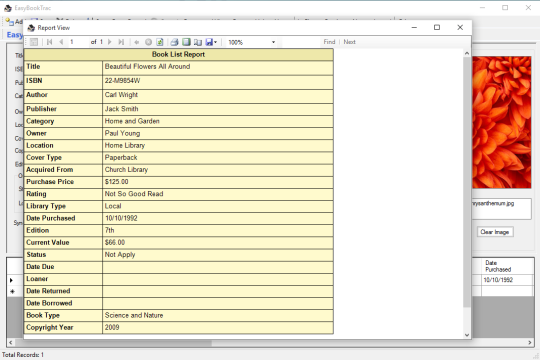Click the acquired from value Church Library
Viewport: 540px width, 360px height.
click(126, 169)
